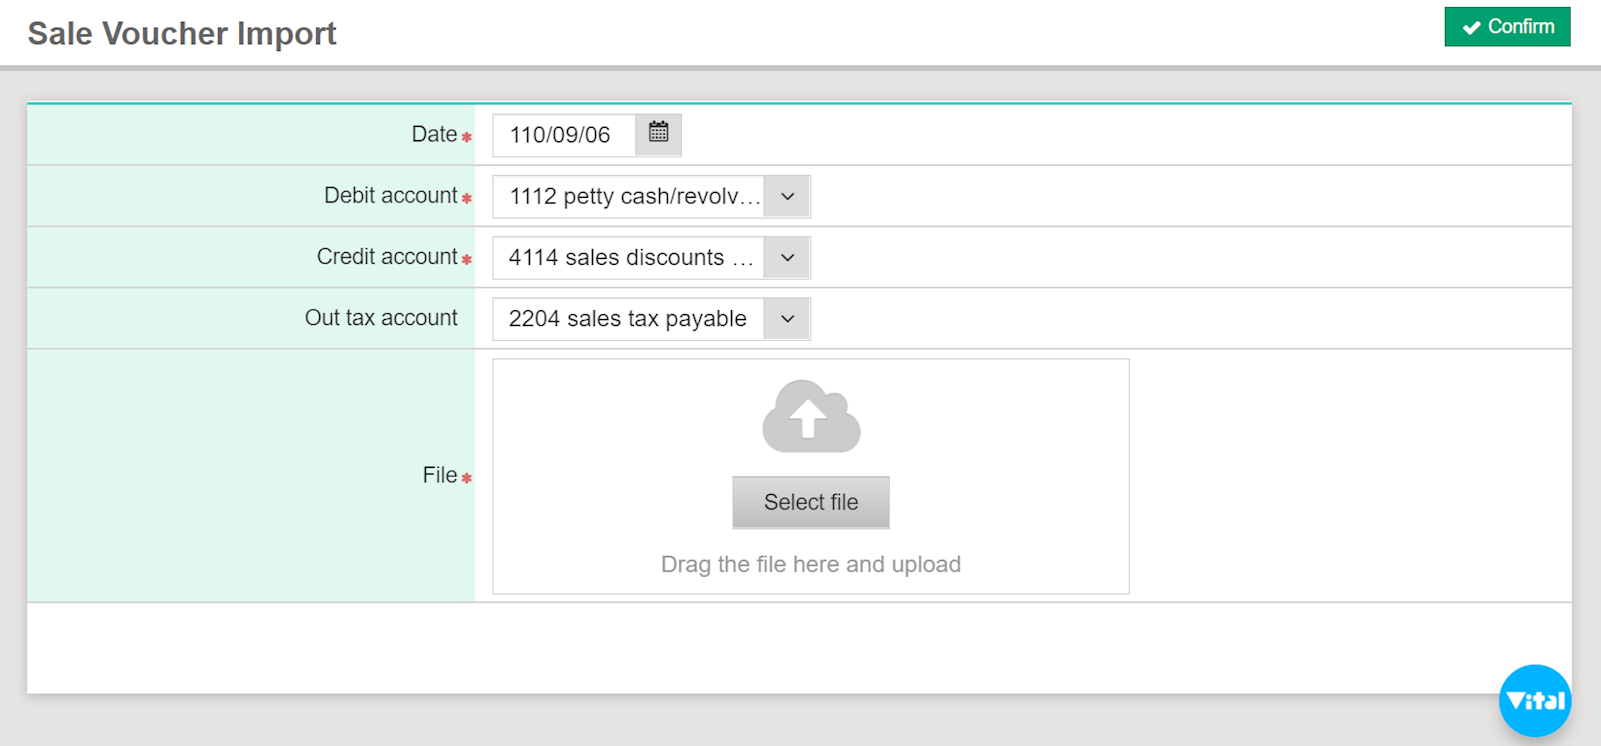The width and height of the screenshot is (1601, 746).
Task: Open the calendar date picker
Action: 658,134
